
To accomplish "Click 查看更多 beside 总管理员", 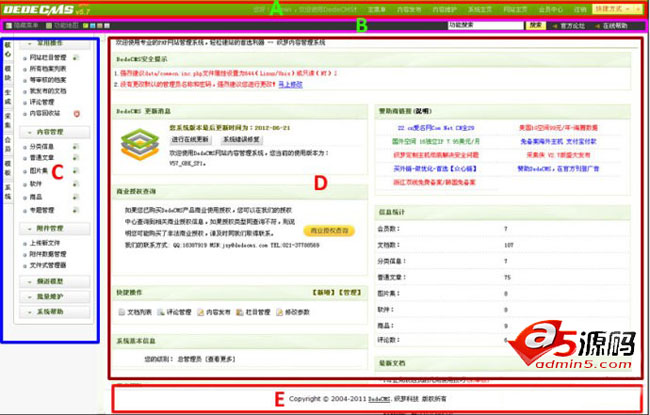I will pos(222,359).
